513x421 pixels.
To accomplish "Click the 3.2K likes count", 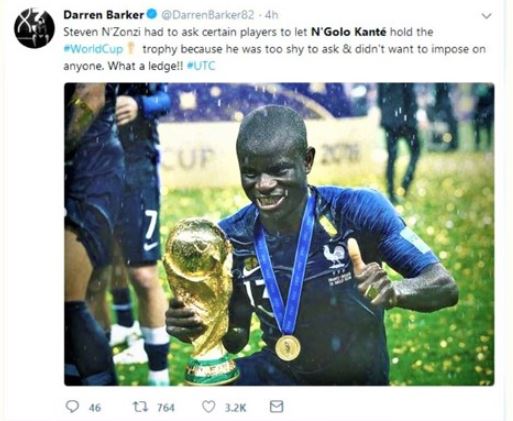I will click(236, 407).
